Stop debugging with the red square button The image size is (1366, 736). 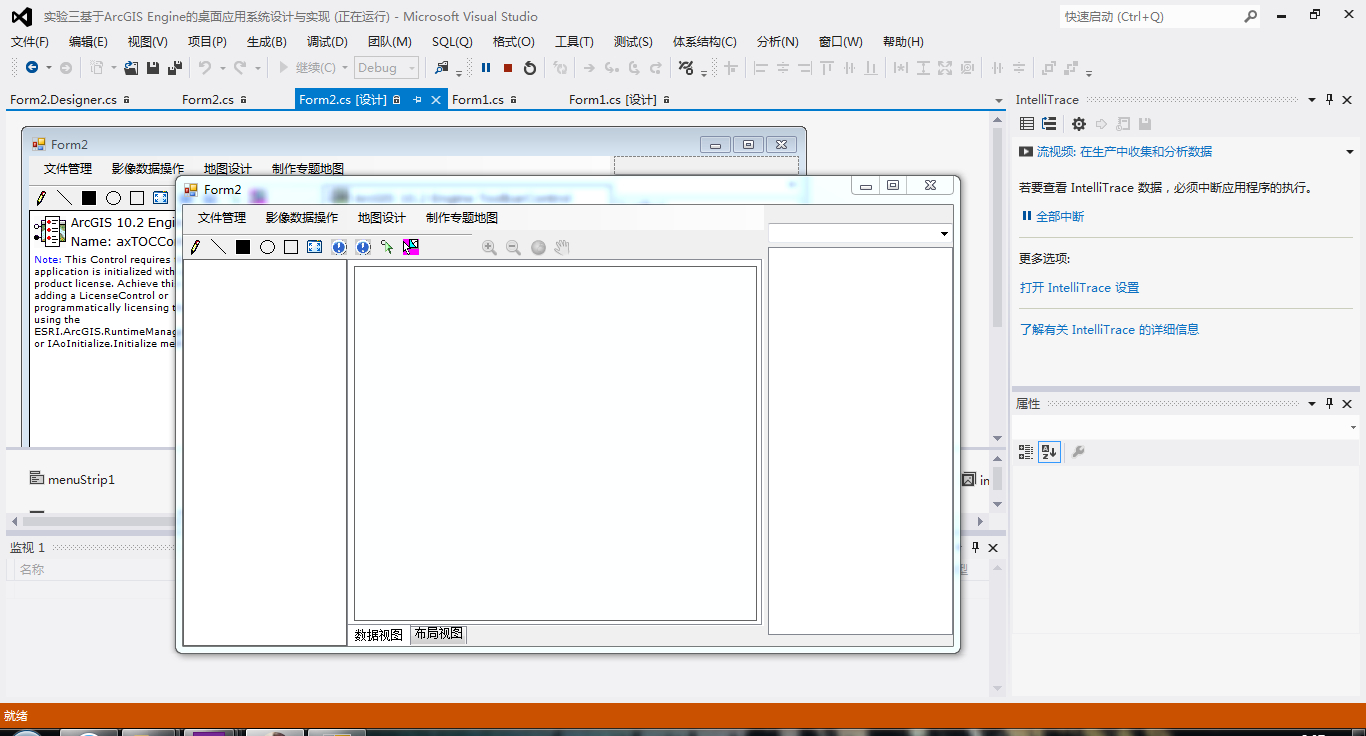click(x=508, y=68)
